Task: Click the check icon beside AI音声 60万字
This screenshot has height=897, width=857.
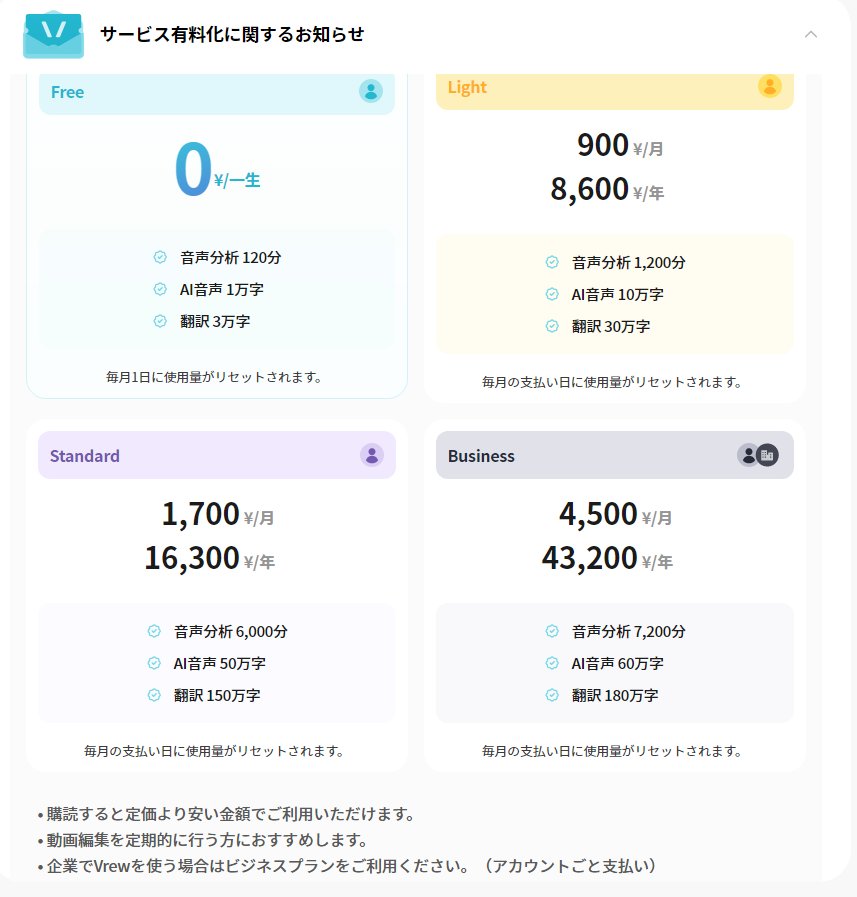Action: click(550, 663)
